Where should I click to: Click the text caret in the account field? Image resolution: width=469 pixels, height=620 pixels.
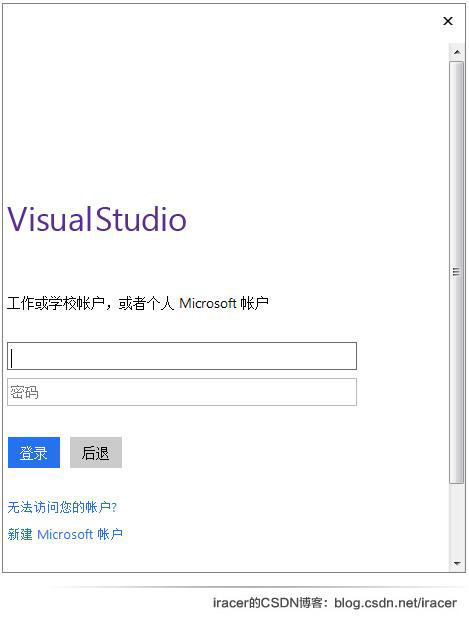[x=12, y=358]
